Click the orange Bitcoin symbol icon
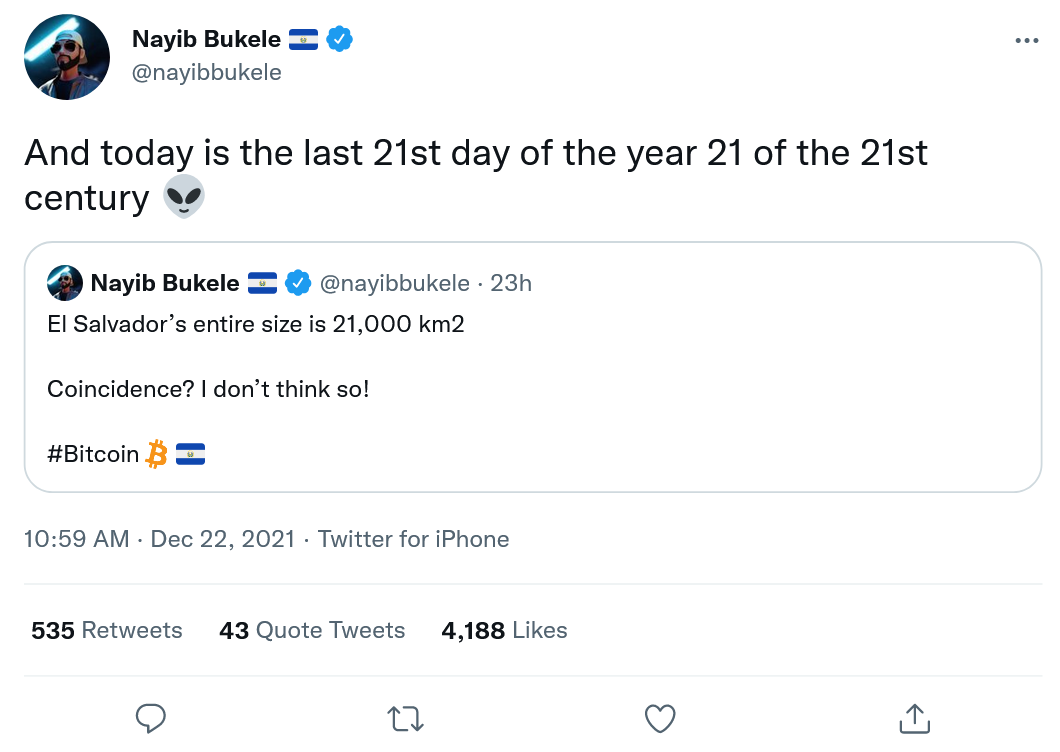The image size is (1060, 752). click(157, 455)
